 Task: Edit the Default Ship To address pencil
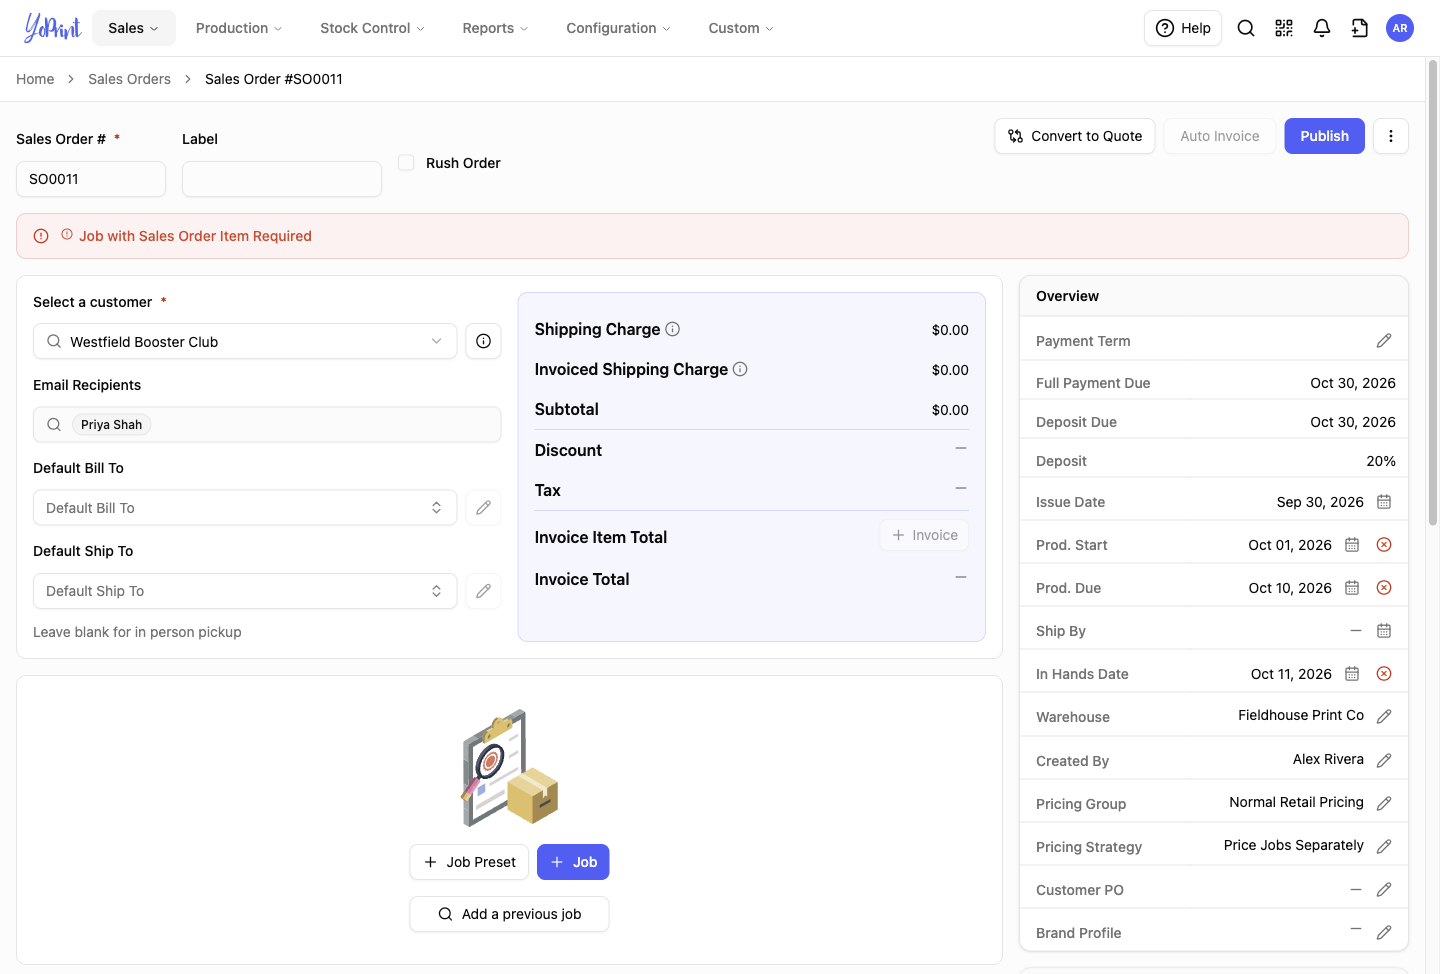coord(483,591)
